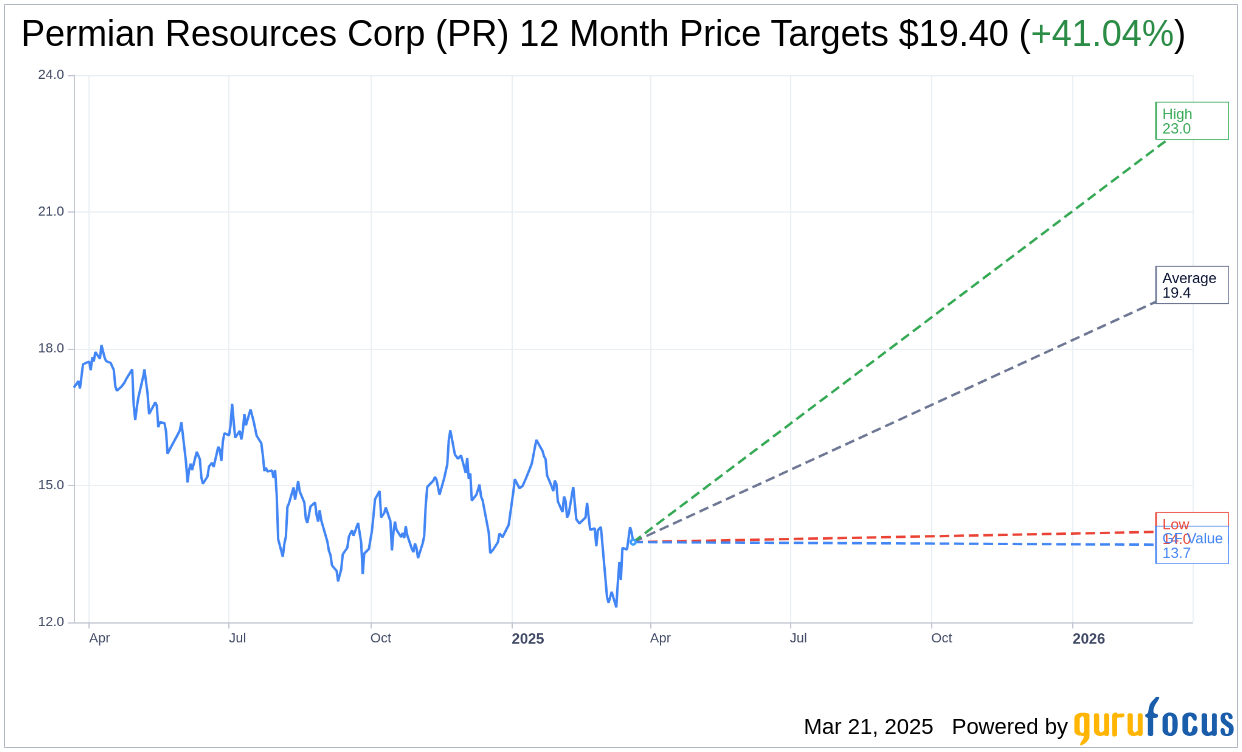The height and width of the screenshot is (752, 1242).
Task: Click the GF Value 13.7 label
Action: [x=1191, y=545]
